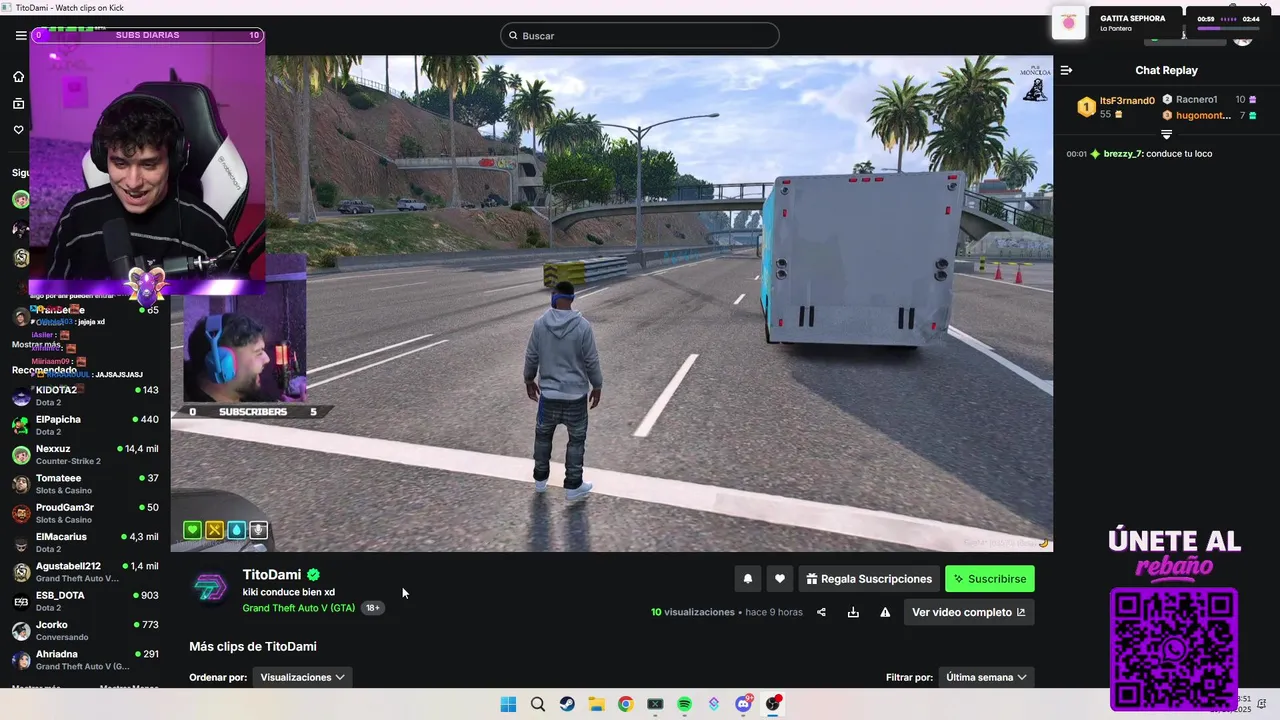Screen dimensions: 1280x720
Task: Click the clip video player area
Action: click(x=612, y=303)
